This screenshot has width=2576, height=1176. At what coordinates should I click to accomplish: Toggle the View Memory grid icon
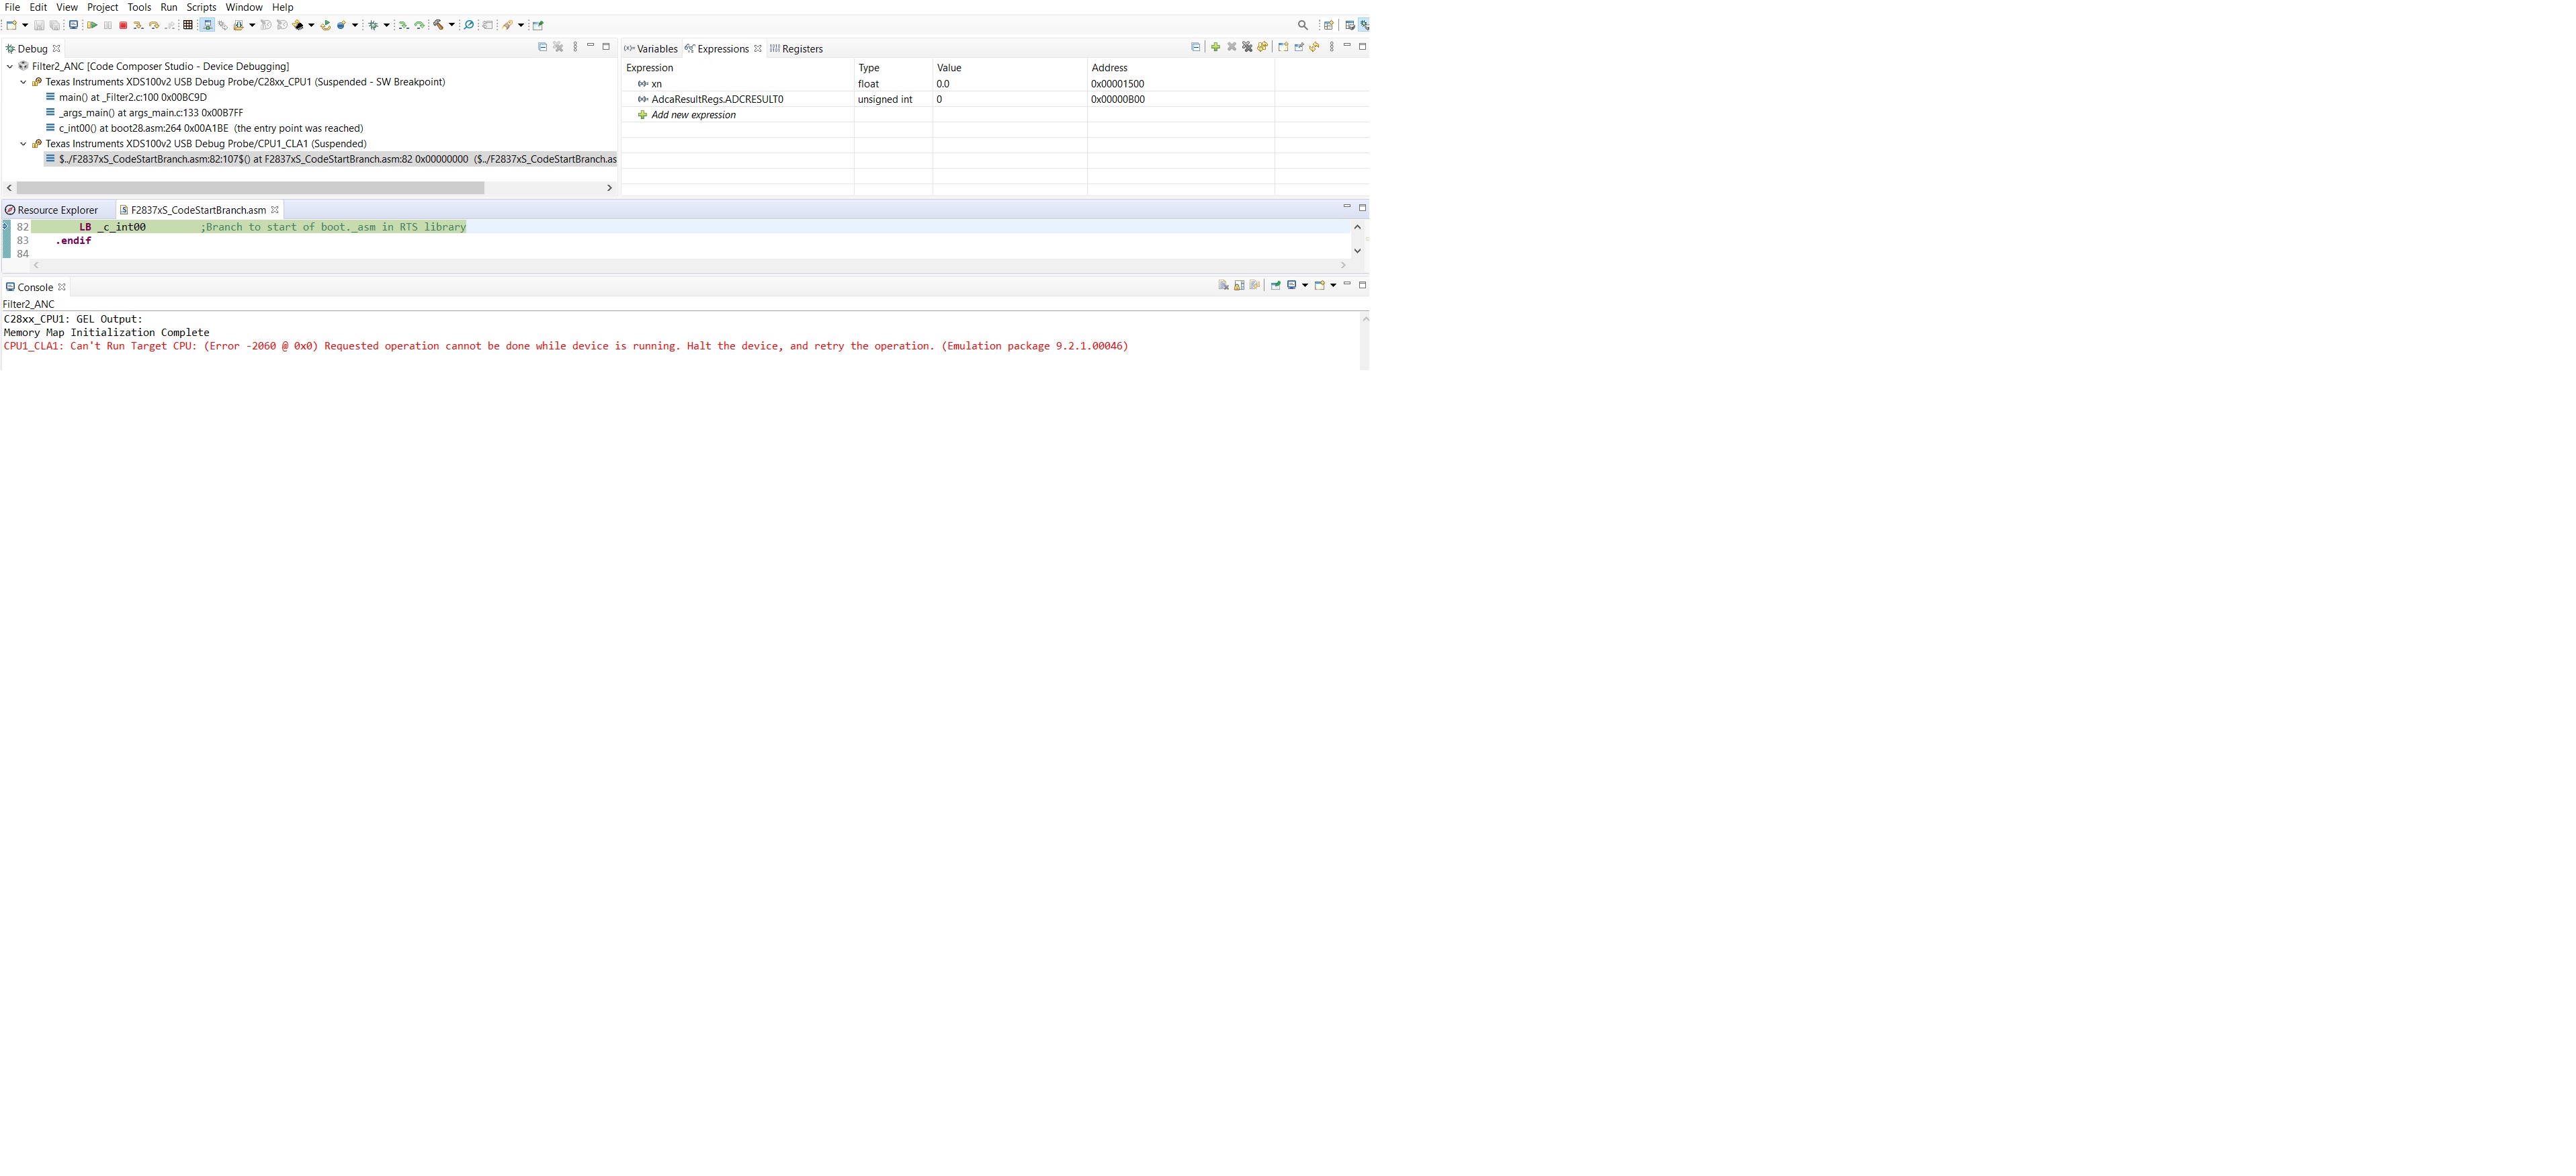click(188, 25)
